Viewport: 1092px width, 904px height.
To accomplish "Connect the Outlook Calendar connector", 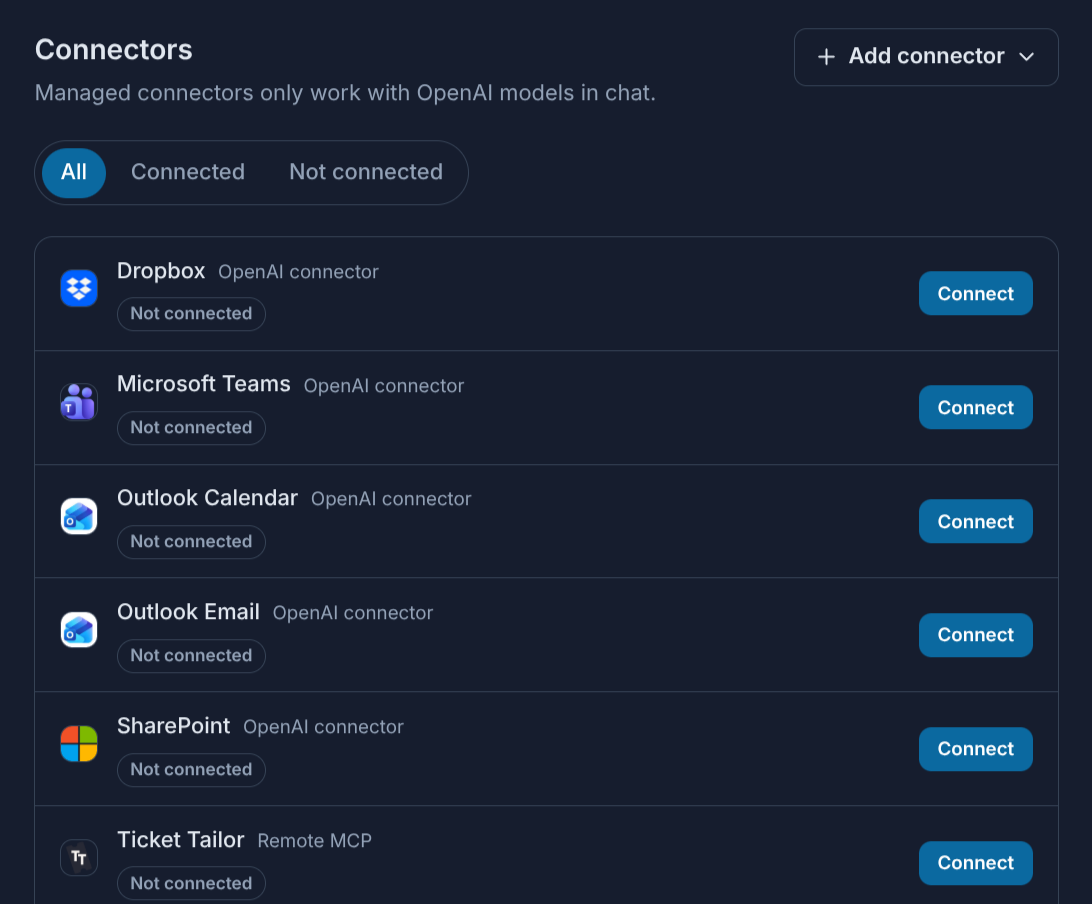I will point(975,522).
